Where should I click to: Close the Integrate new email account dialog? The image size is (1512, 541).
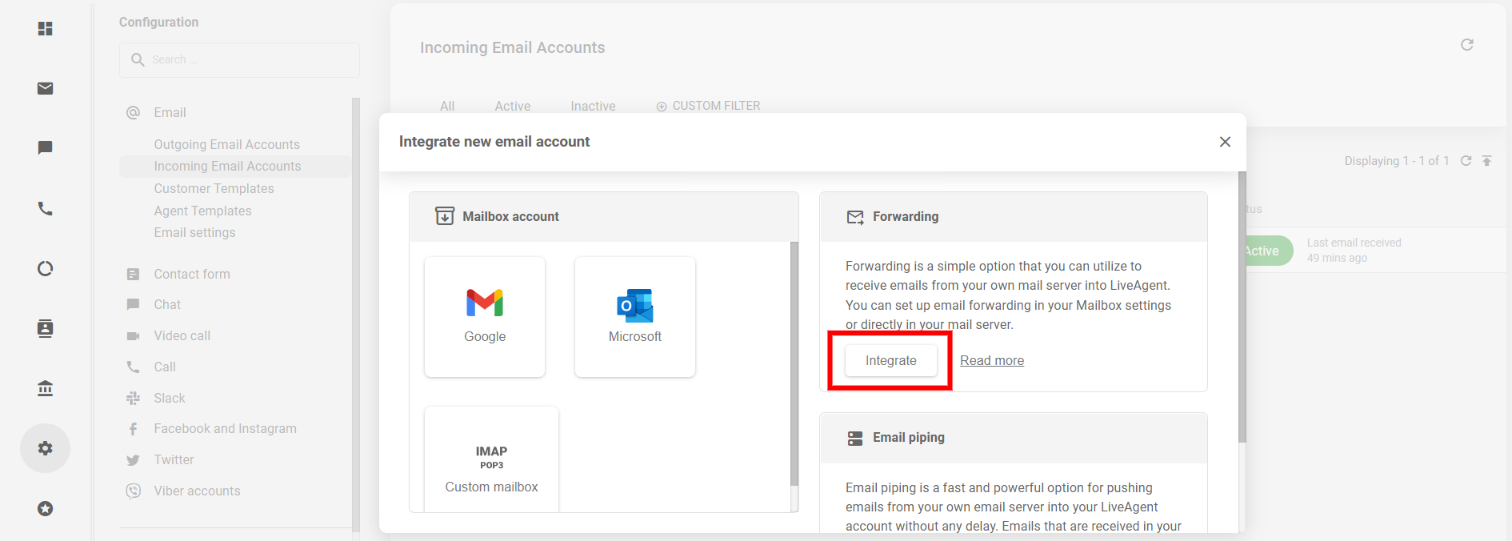(x=1225, y=142)
